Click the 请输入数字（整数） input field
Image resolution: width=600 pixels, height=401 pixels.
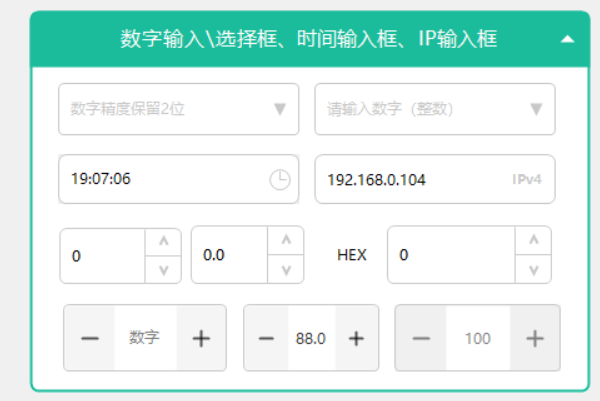(435, 109)
